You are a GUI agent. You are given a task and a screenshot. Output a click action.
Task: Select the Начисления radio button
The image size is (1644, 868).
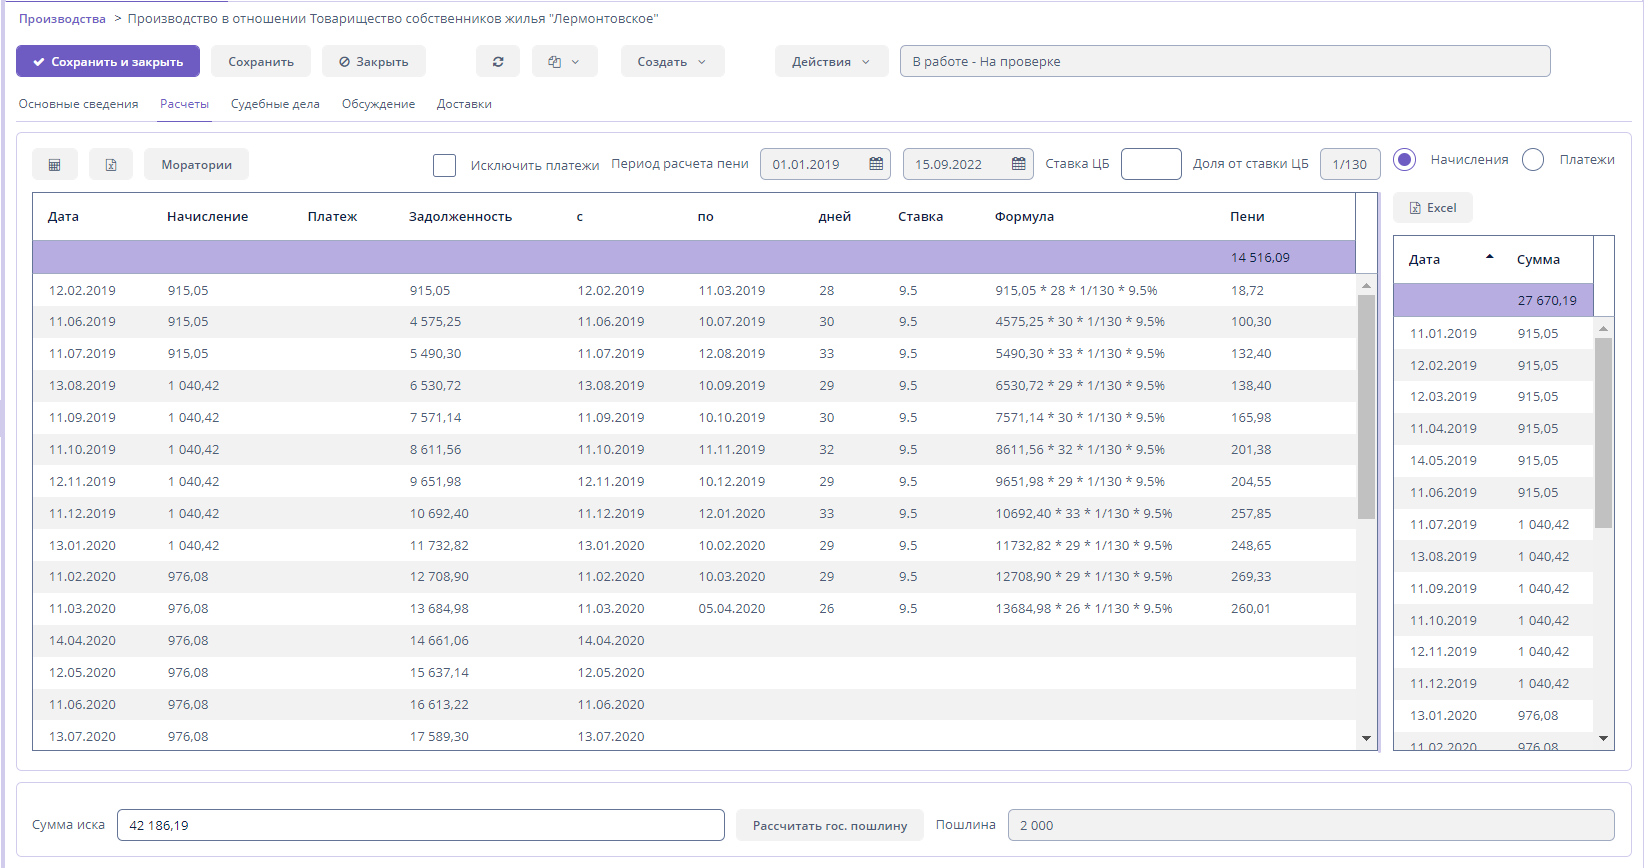1405,160
